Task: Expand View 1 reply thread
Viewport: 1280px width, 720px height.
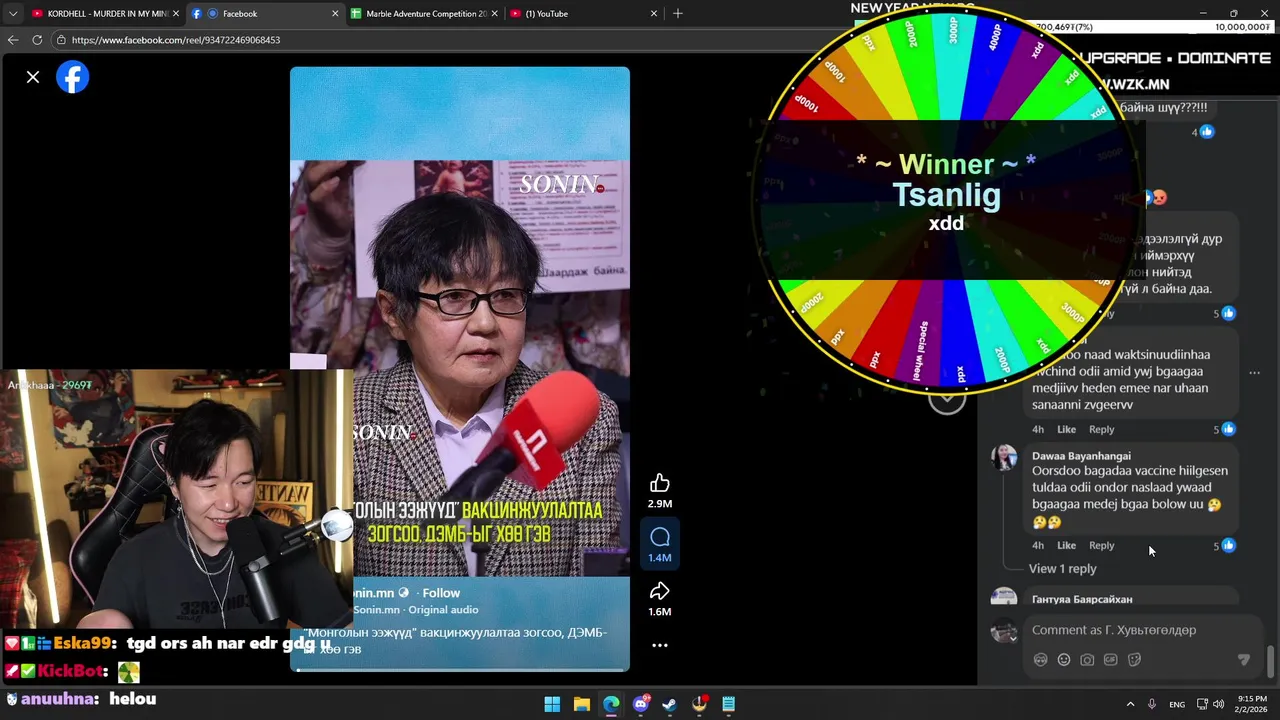Action: (x=1062, y=569)
